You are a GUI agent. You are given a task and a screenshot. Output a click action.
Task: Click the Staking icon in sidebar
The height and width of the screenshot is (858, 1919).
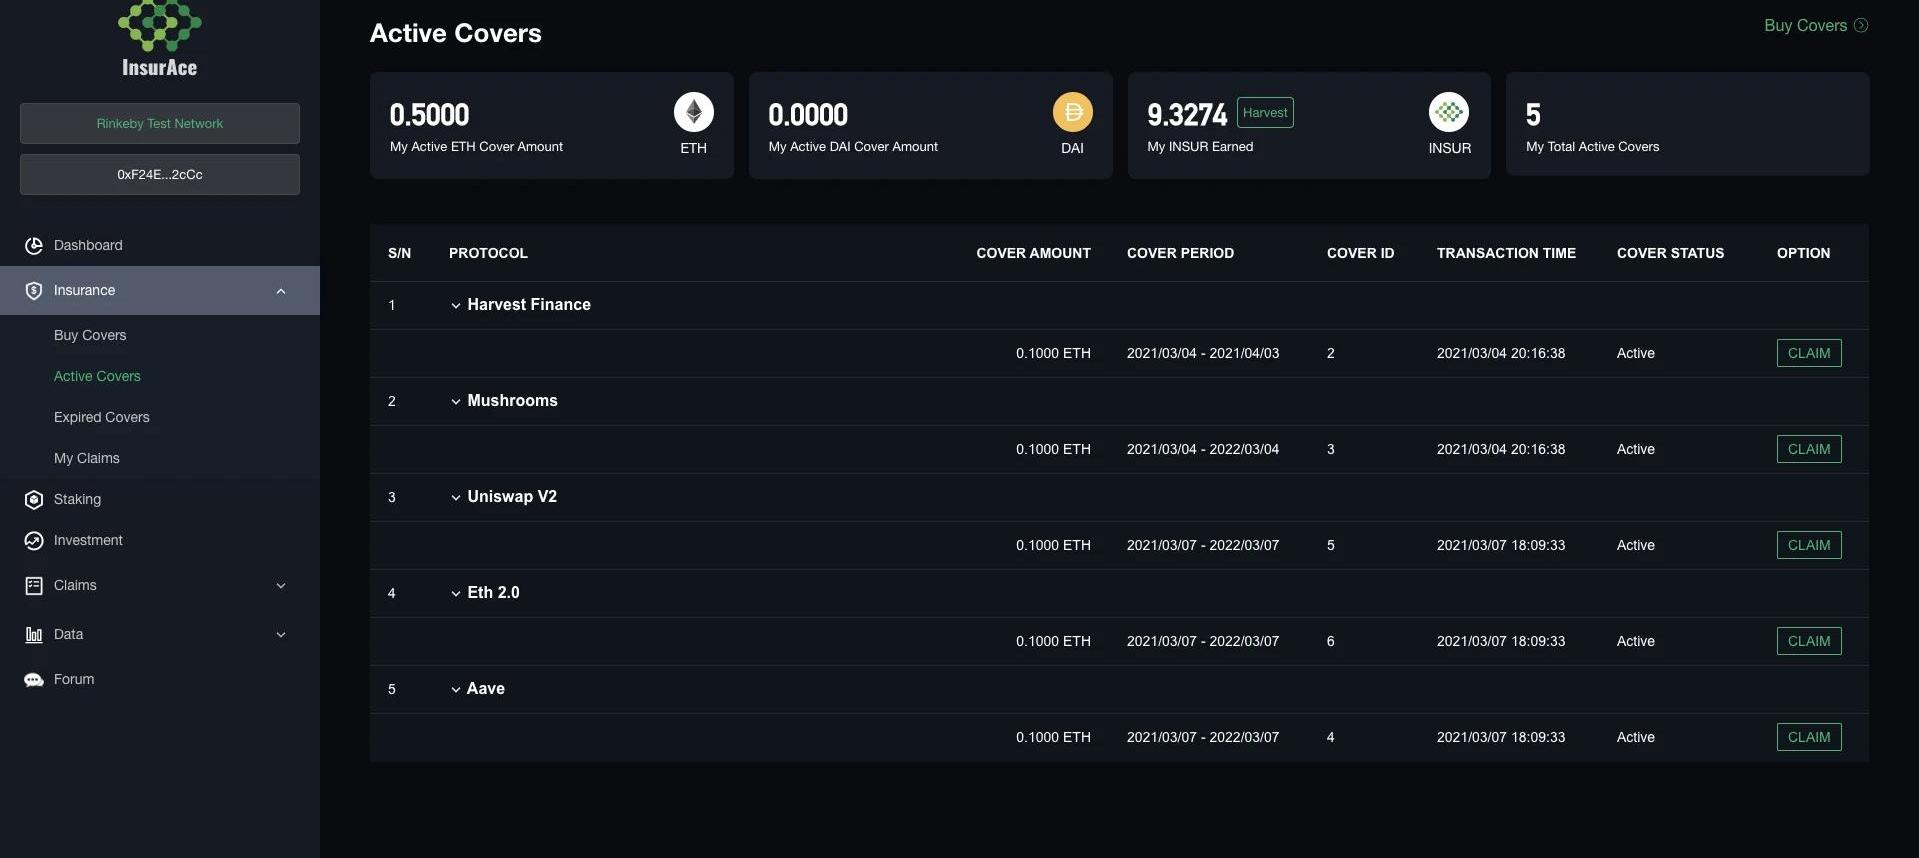click(34, 500)
